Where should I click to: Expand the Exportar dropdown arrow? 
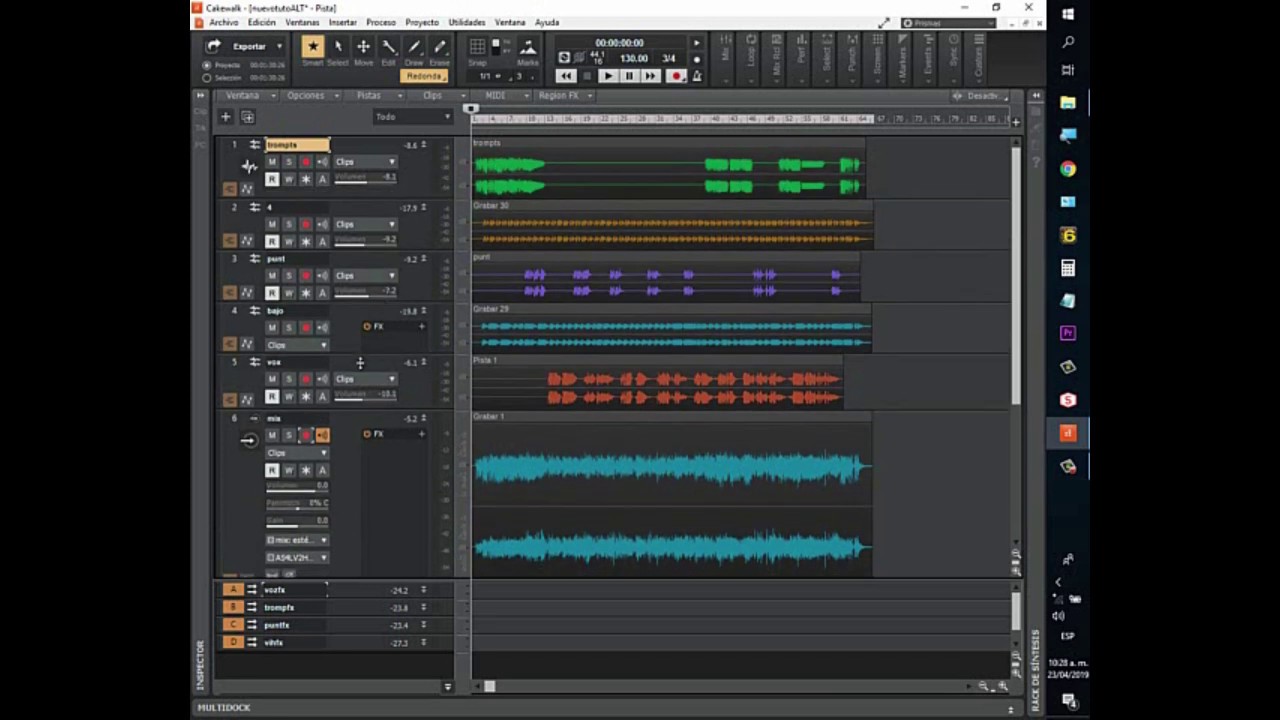279,46
